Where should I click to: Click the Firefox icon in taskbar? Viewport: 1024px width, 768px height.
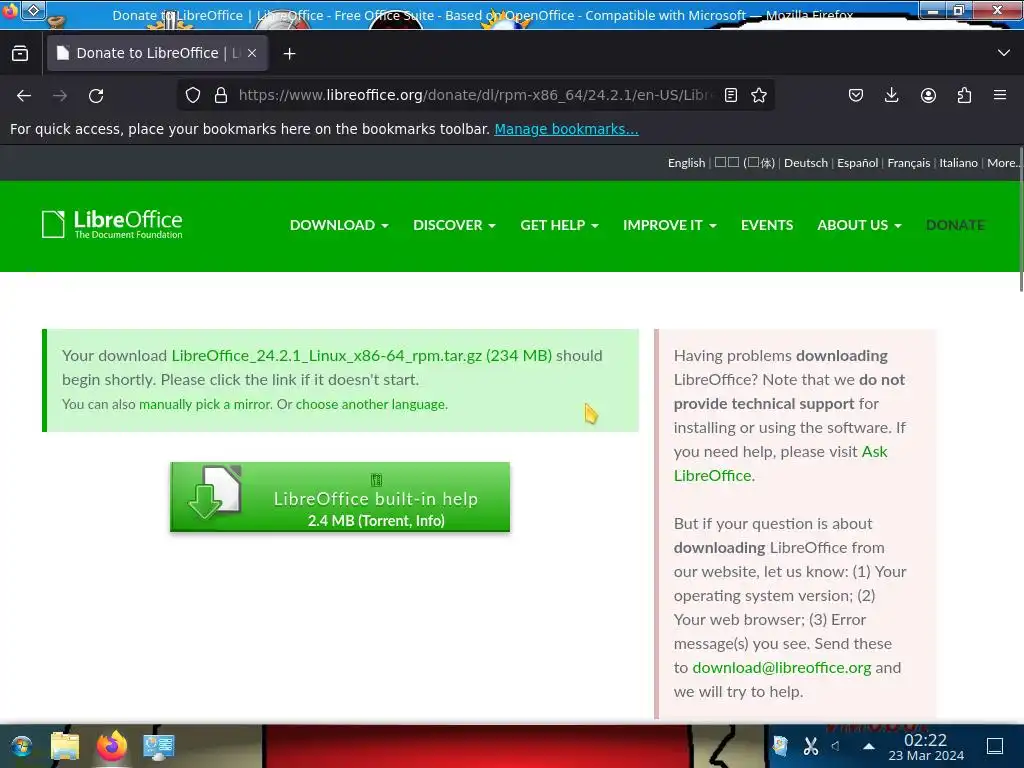(112, 746)
